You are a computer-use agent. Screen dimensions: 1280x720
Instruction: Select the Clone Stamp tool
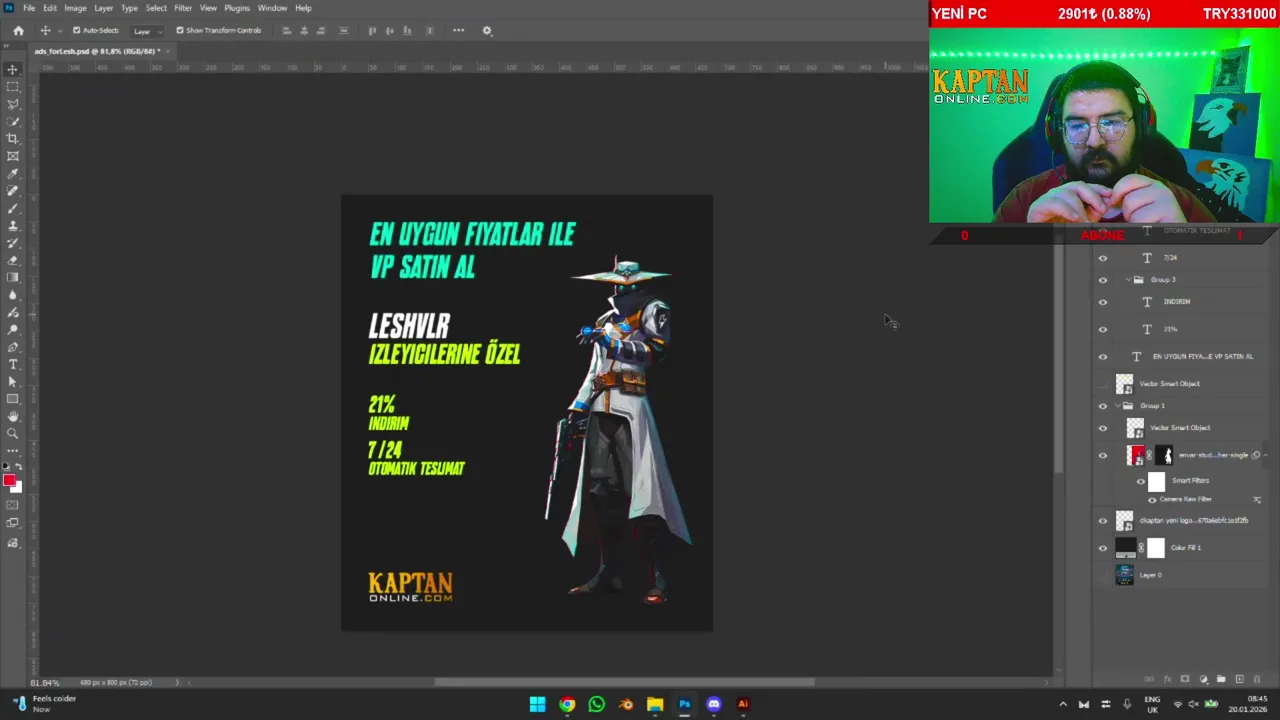click(x=13, y=225)
